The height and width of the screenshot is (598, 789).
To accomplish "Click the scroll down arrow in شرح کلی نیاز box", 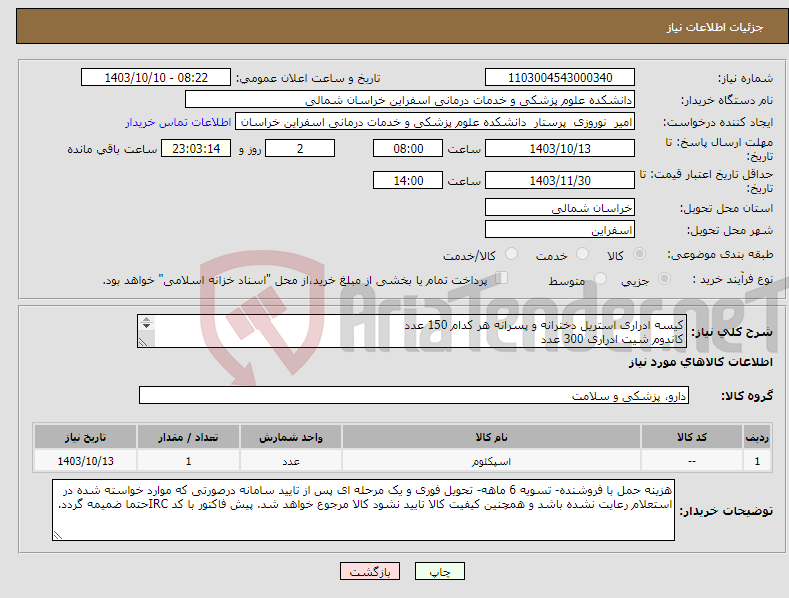I will point(146,326).
